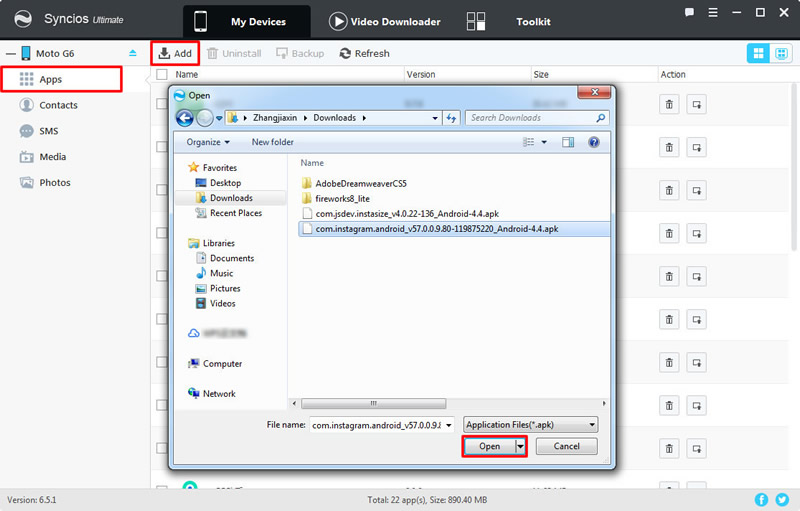
Task: Switch to the Video Downloader tab
Action: [x=384, y=21]
